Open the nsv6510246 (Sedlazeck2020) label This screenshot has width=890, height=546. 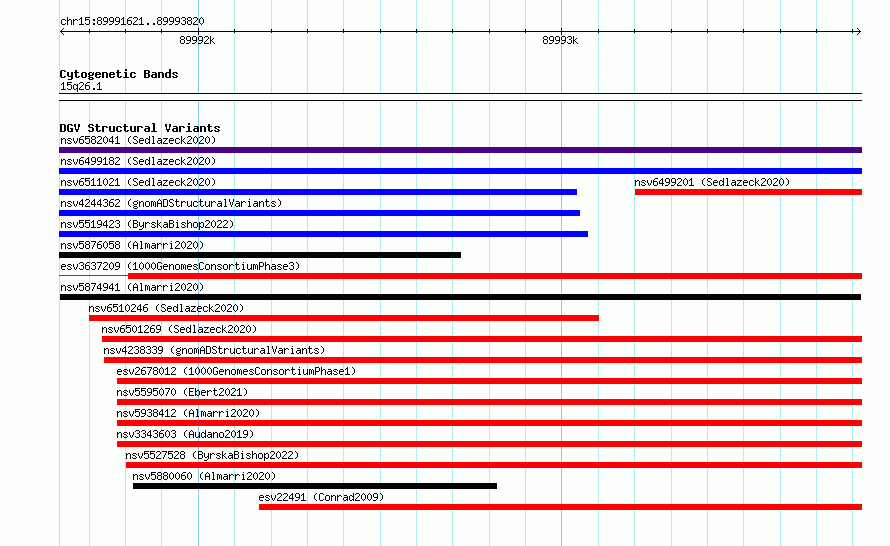[166, 308]
